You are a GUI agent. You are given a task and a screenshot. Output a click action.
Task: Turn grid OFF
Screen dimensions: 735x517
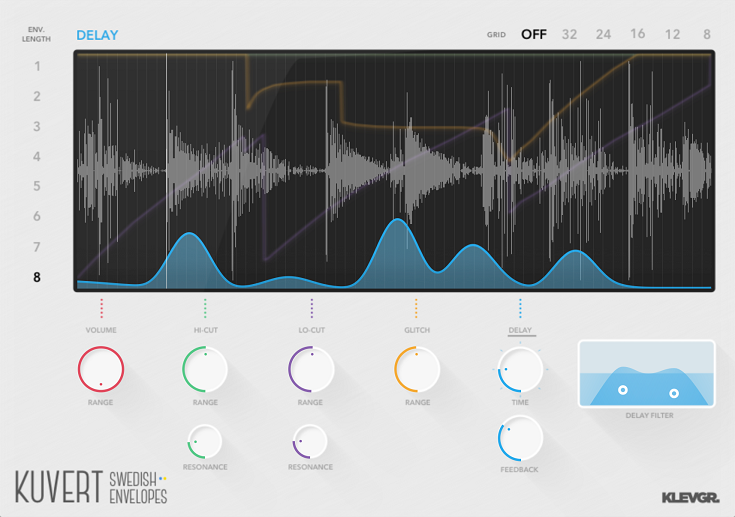[x=534, y=34]
